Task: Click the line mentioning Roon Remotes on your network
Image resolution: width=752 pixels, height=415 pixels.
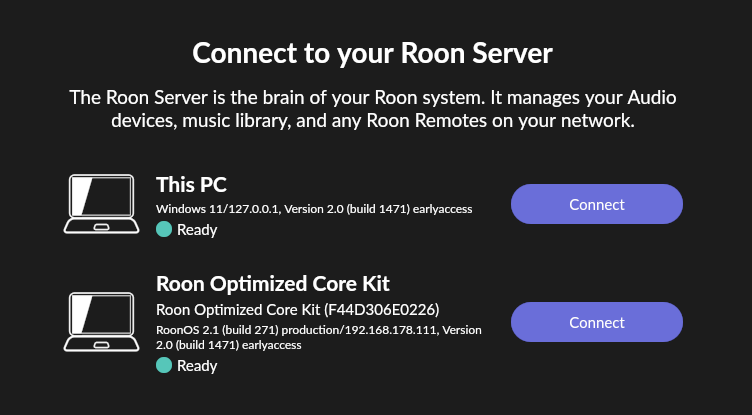Action: [x=373, y=120]
